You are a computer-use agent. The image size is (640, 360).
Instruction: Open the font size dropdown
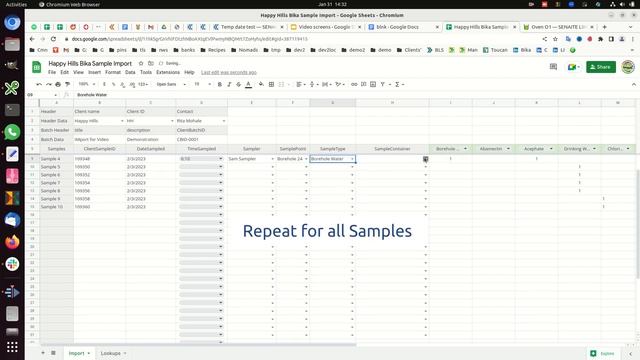(x=202, y=84)
